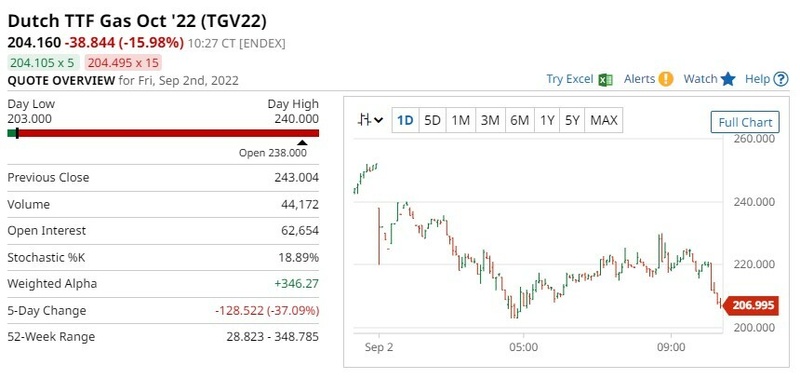800x392 pixels.
Task: Click the orange Alerts exclamation icon
Action: [x=665, y=79]
